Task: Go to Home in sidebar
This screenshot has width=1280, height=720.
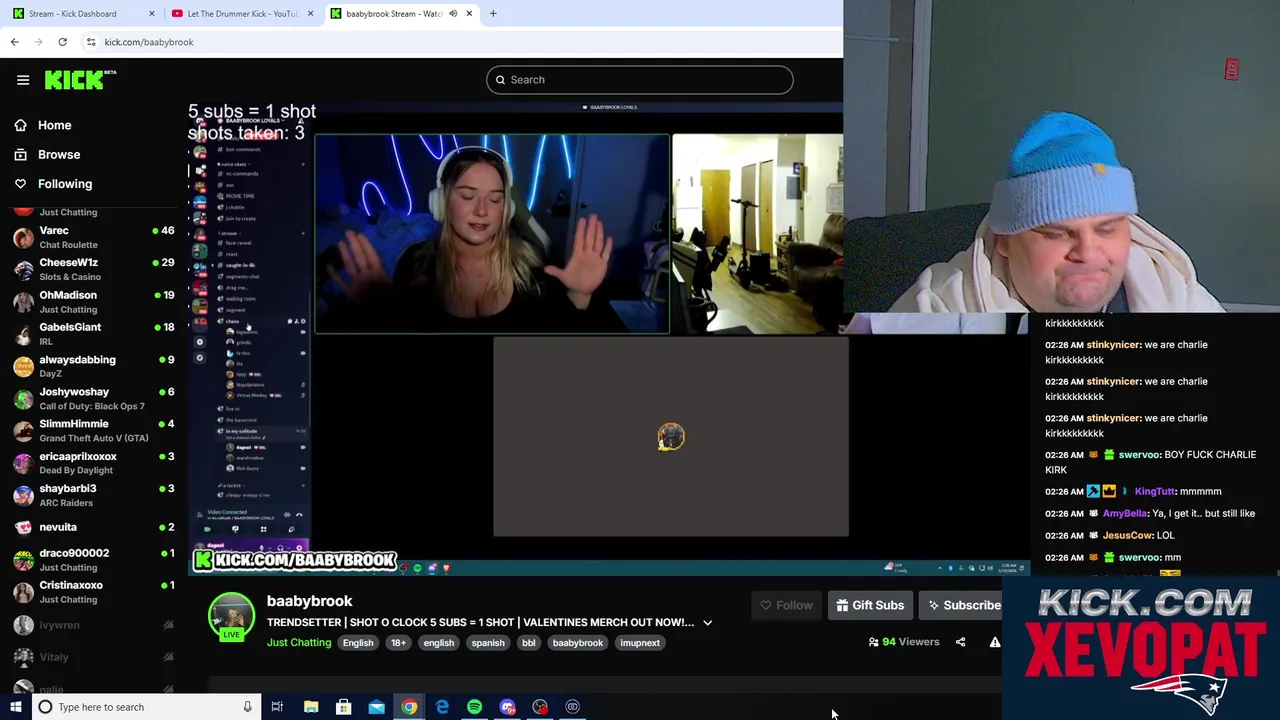Action: point(54,125)
